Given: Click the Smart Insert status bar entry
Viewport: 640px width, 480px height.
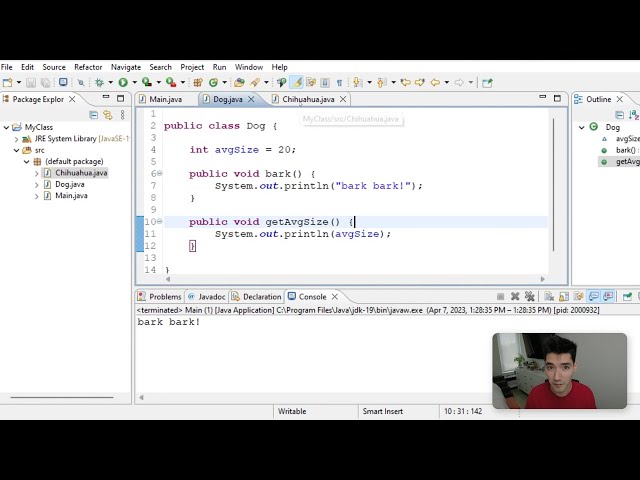Looking at the screenshot, I should point(382,411).
